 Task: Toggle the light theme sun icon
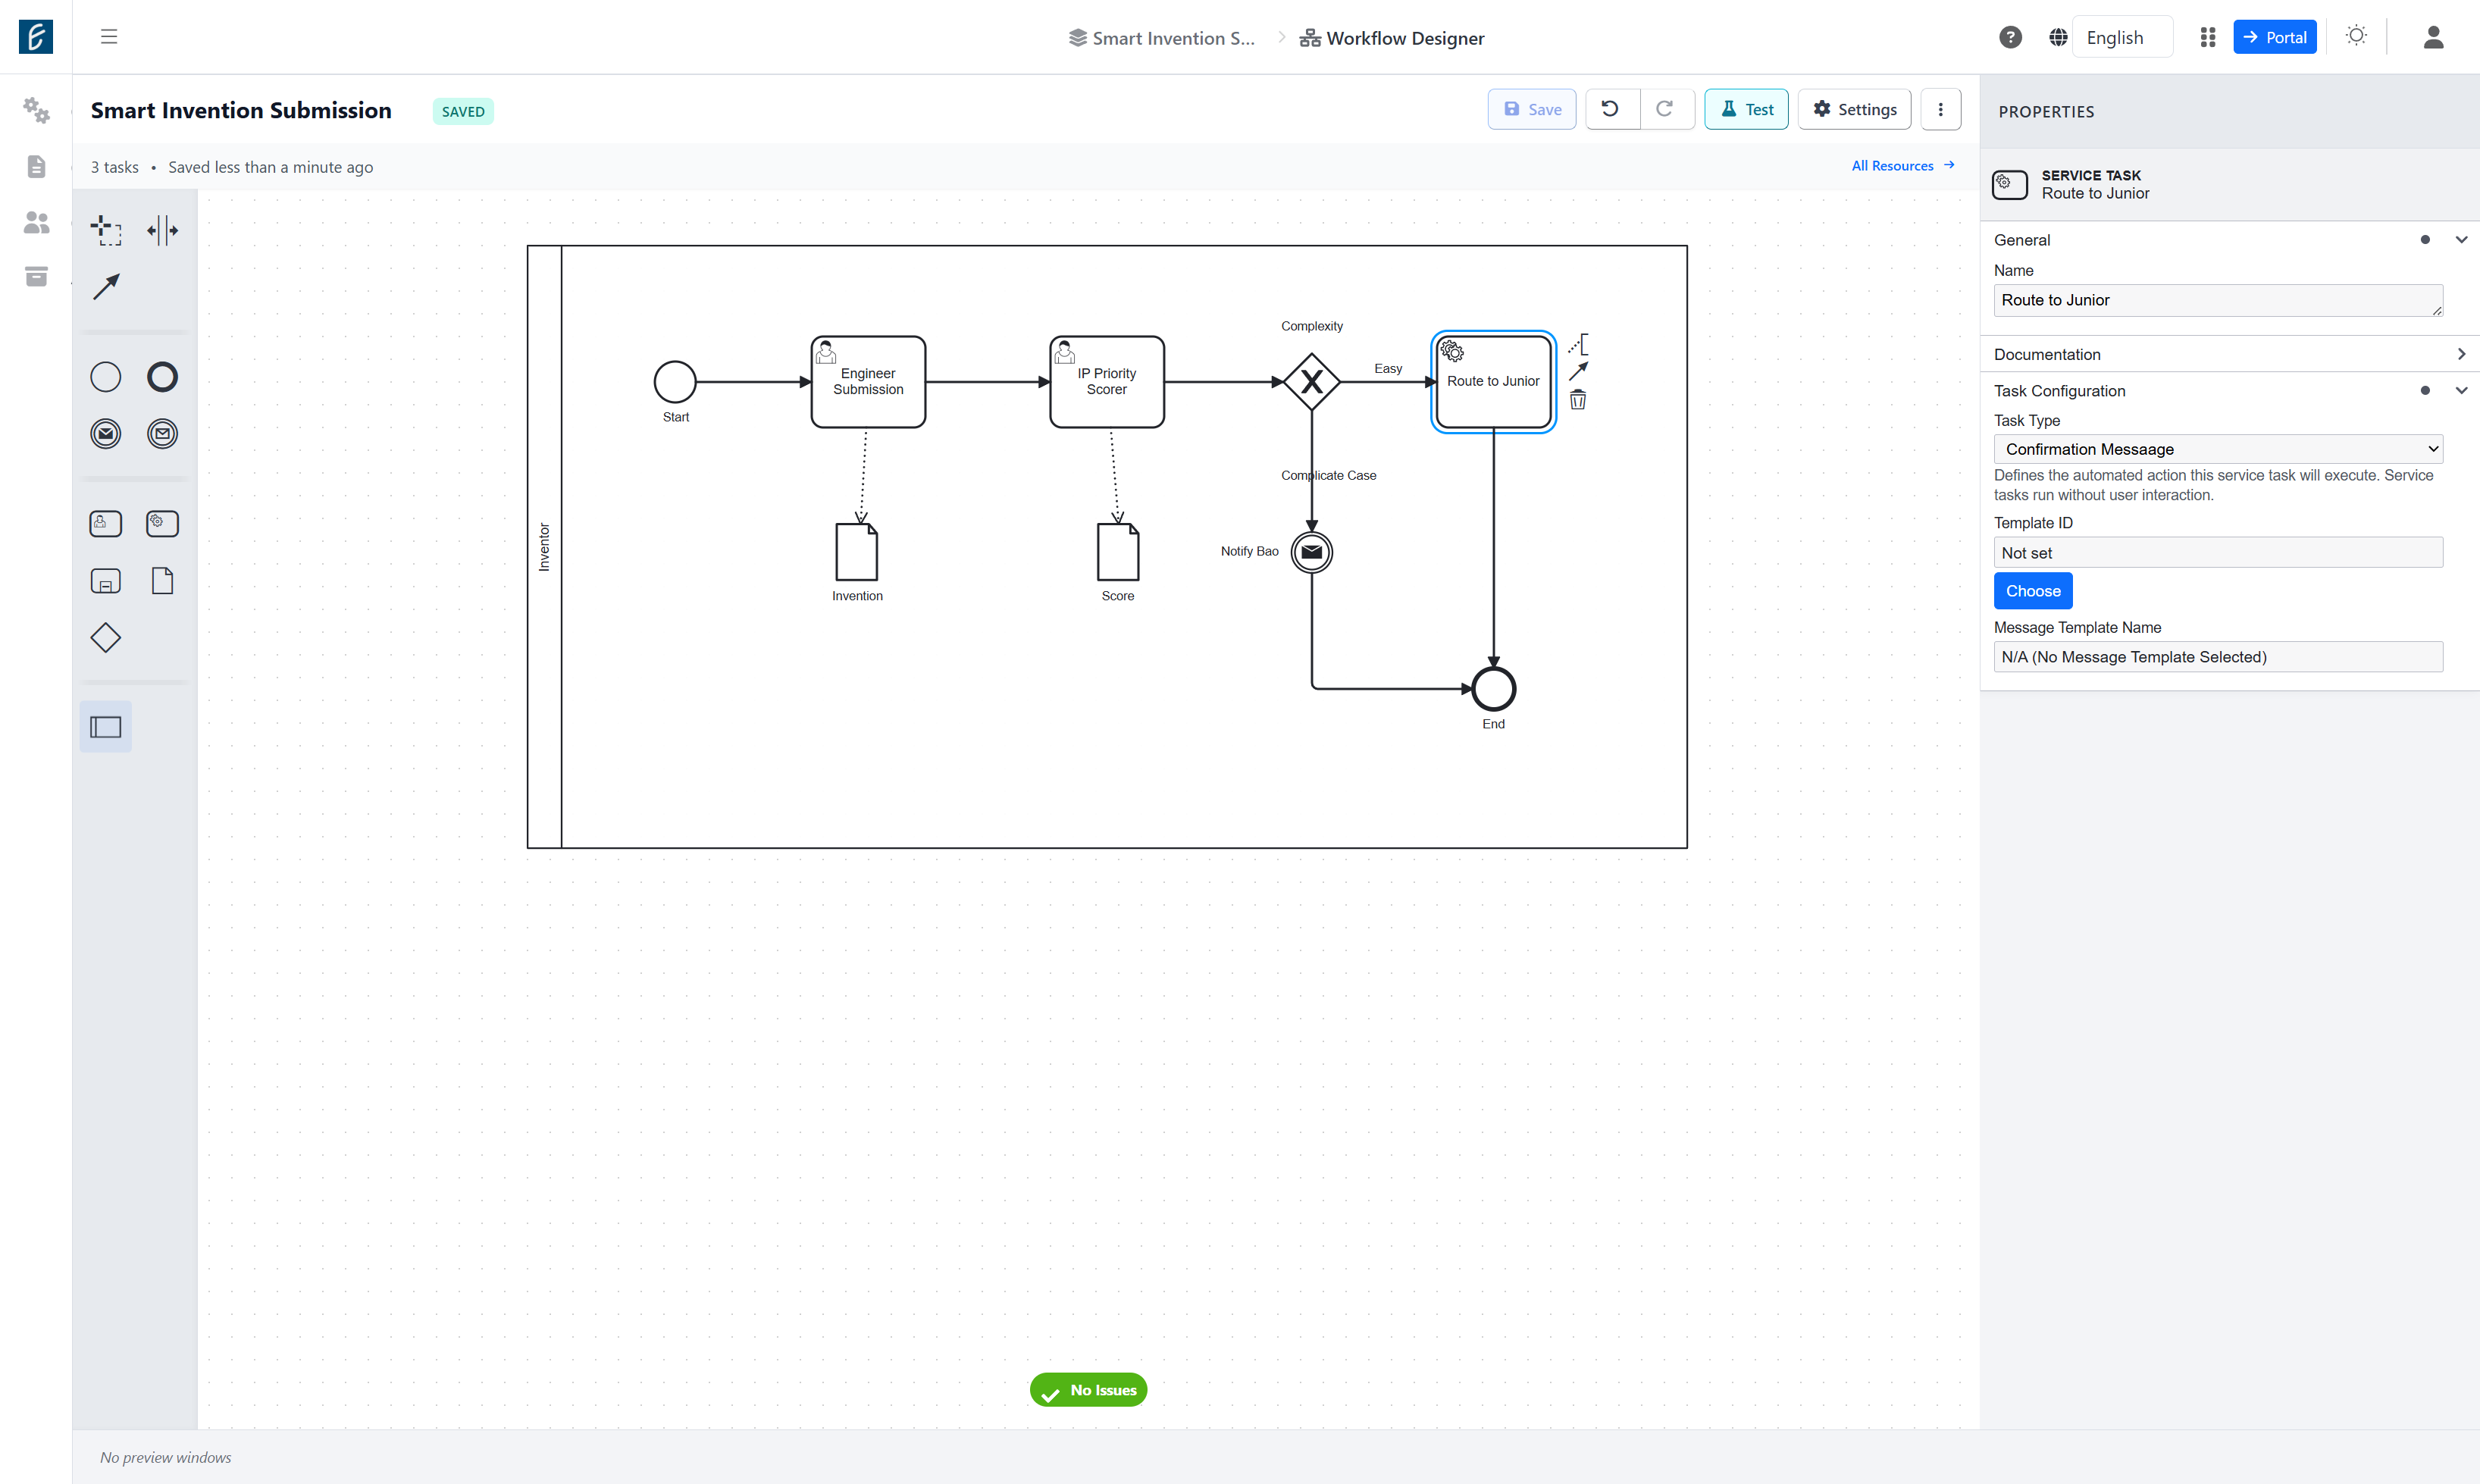2356,36
